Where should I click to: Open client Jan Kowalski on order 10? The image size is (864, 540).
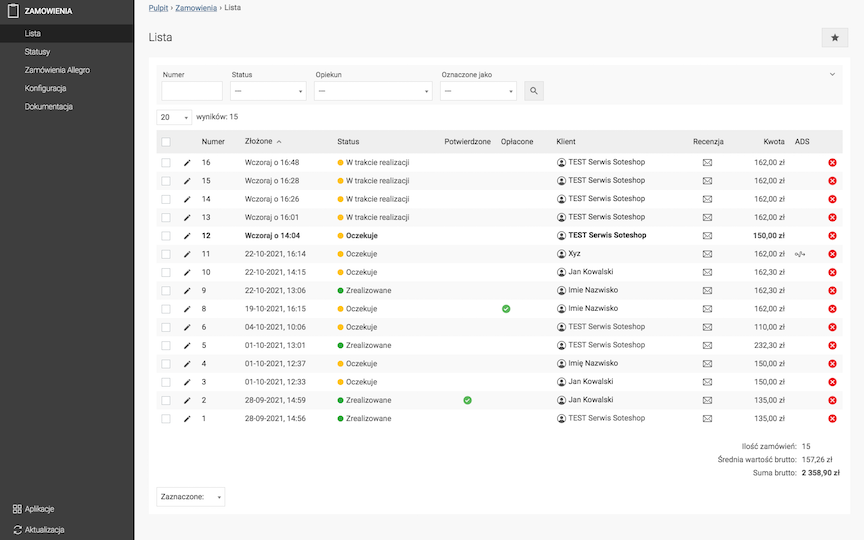tap(591, 272)
